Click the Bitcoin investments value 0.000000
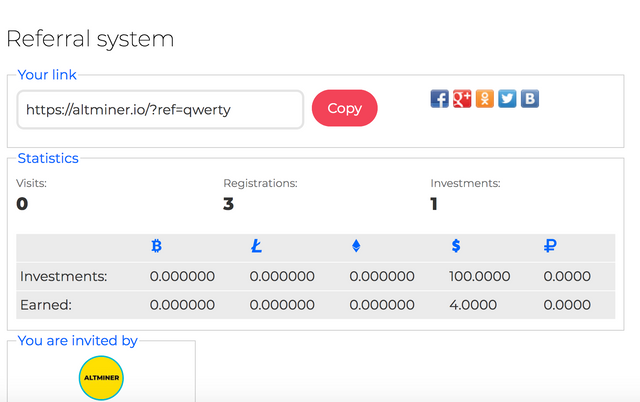Image resolution: width=640 pixels, height=402 pixels. (182, 276)
